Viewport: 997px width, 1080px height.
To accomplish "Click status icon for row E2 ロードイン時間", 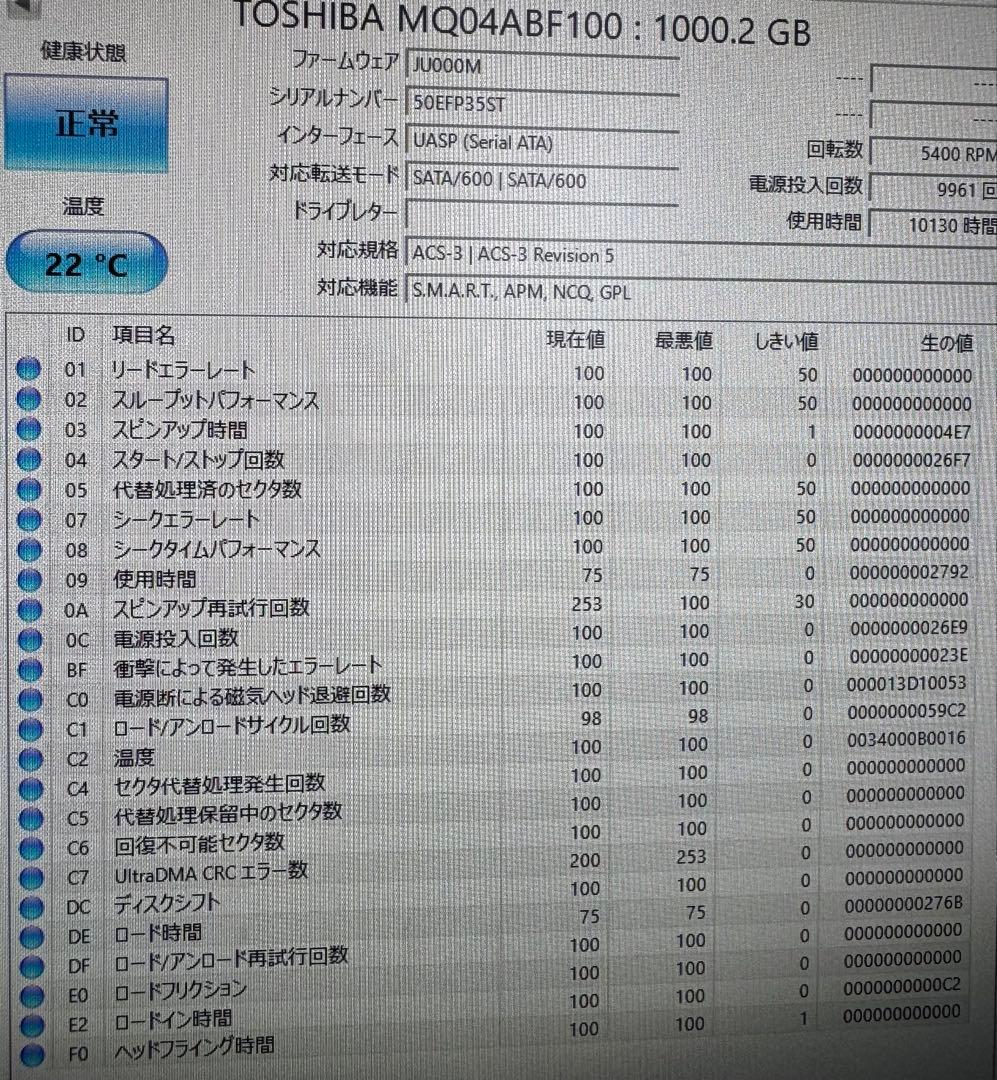I will pyautogui.click(x=32, y=1026).
